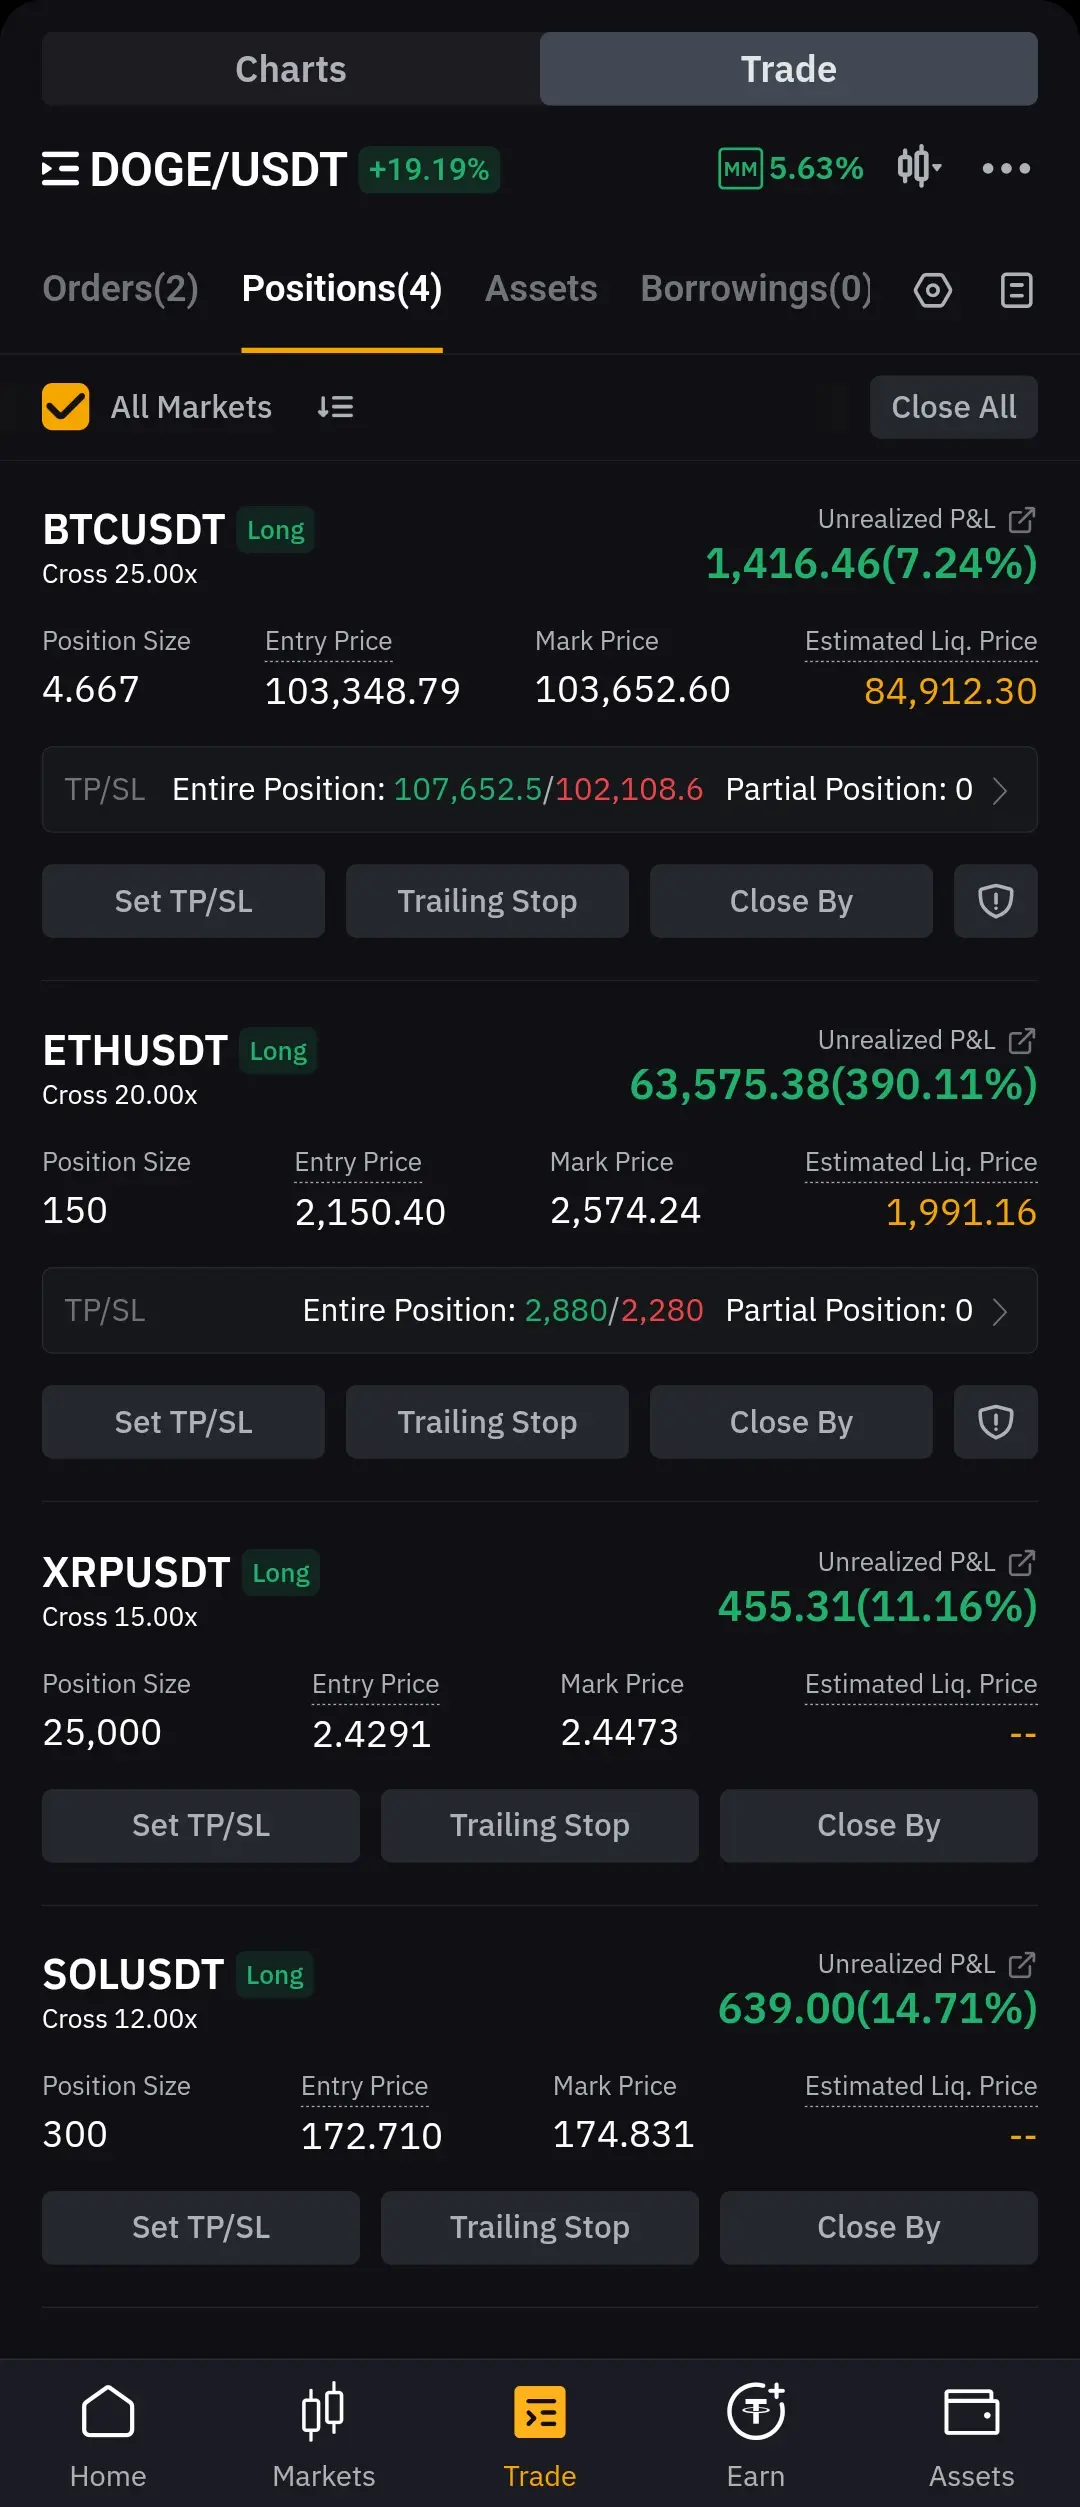This screenshot has height=2507, width=1080.
Task: Open the candlestick chart settings icon
Action: click(x=918, y=167)
